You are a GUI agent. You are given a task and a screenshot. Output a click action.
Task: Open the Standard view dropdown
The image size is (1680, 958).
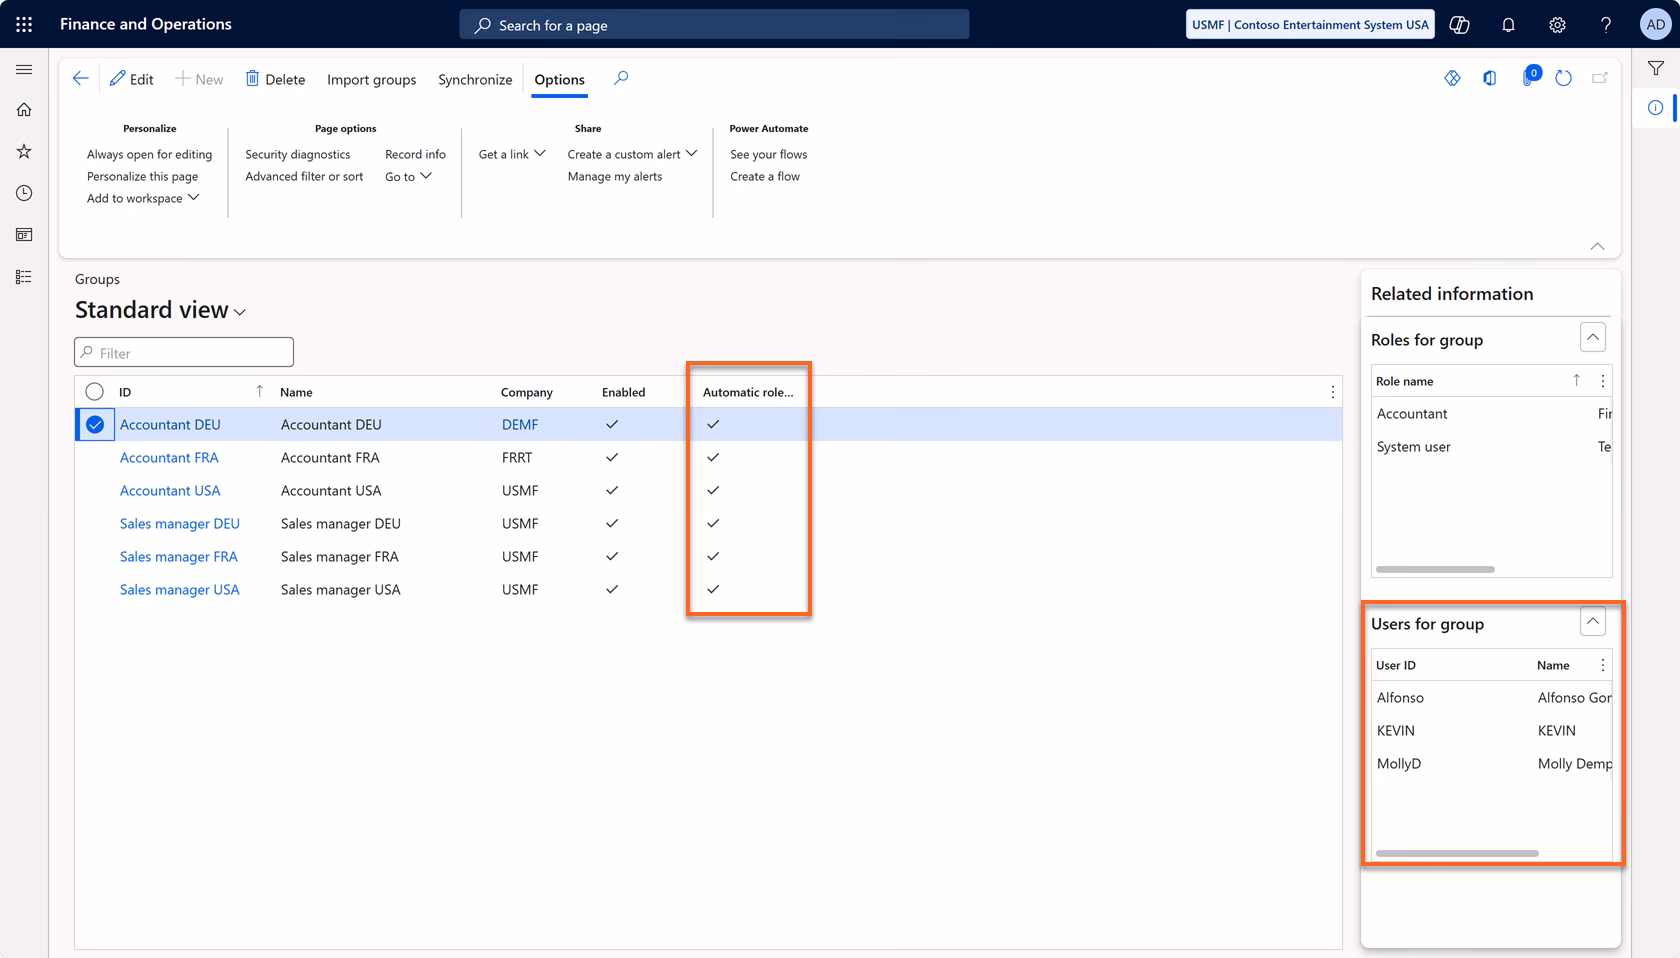pyautogui.click(x=240, y=312)
